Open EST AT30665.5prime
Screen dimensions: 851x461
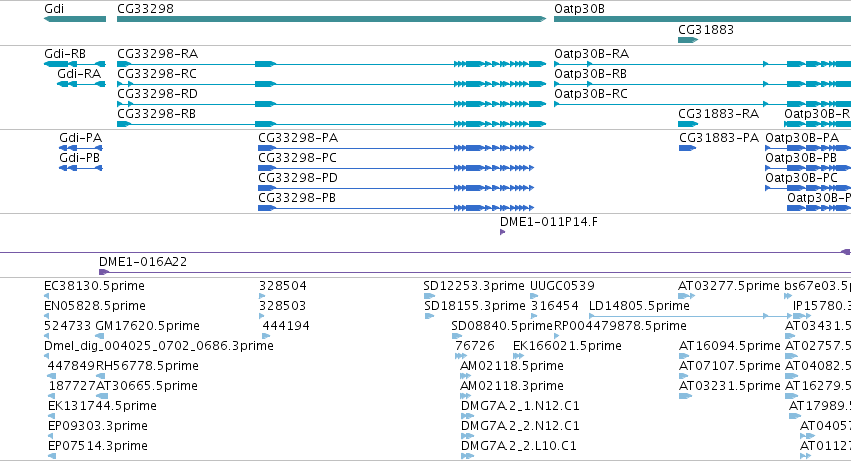point(147,387)
